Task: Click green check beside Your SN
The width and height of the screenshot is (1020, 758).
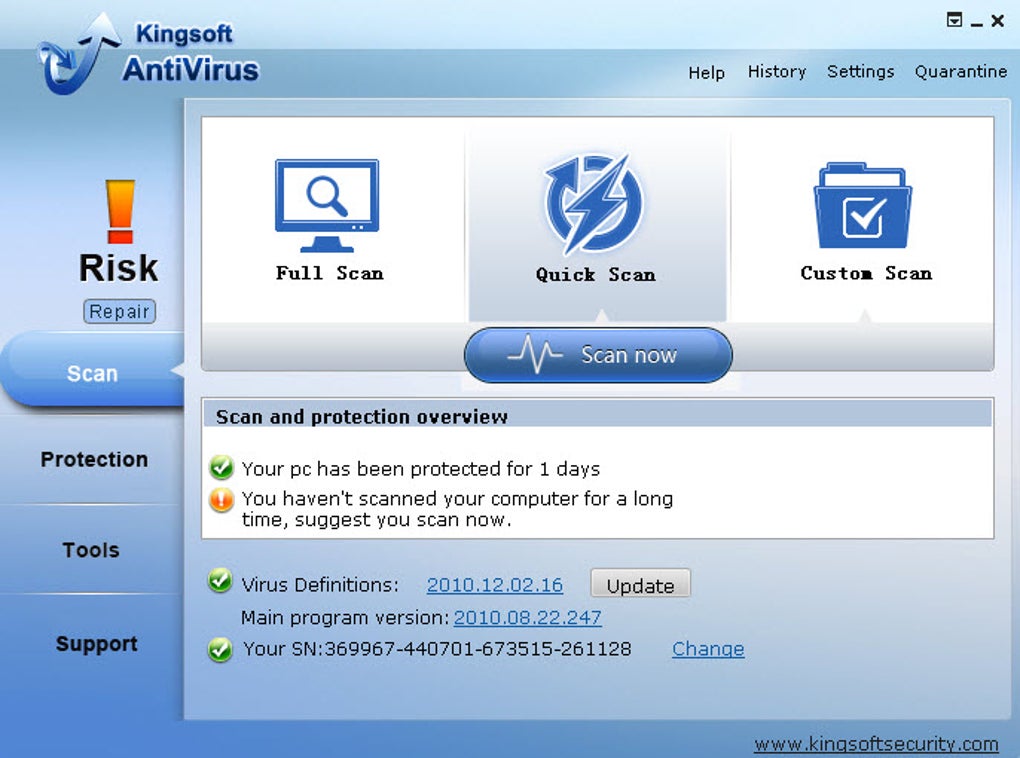Action: coord(221,649)
